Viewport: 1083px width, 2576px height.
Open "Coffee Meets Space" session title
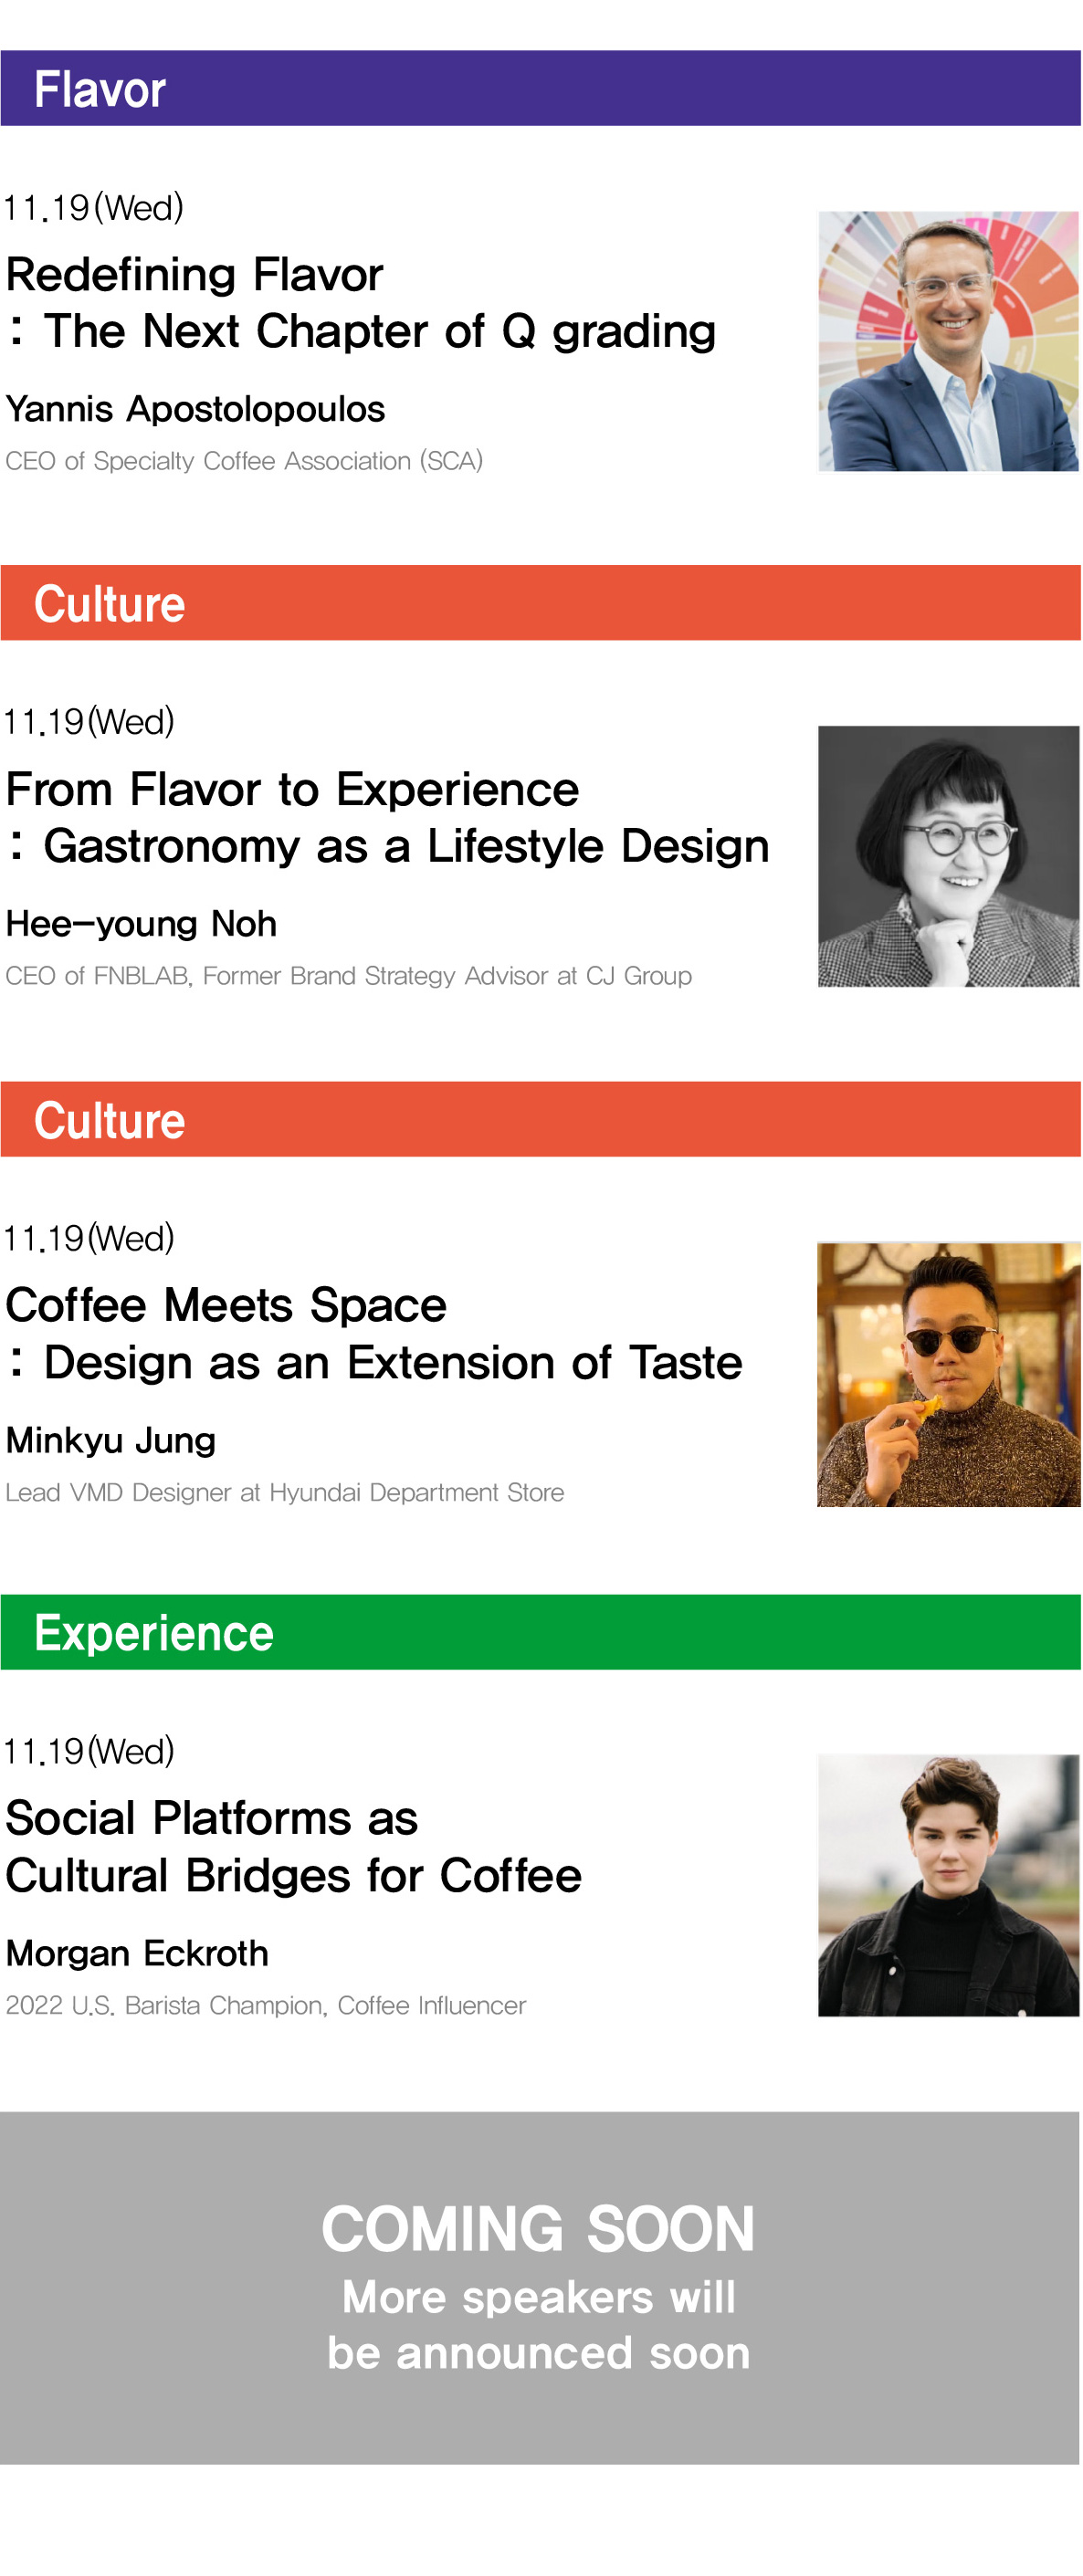[373, 1333]
